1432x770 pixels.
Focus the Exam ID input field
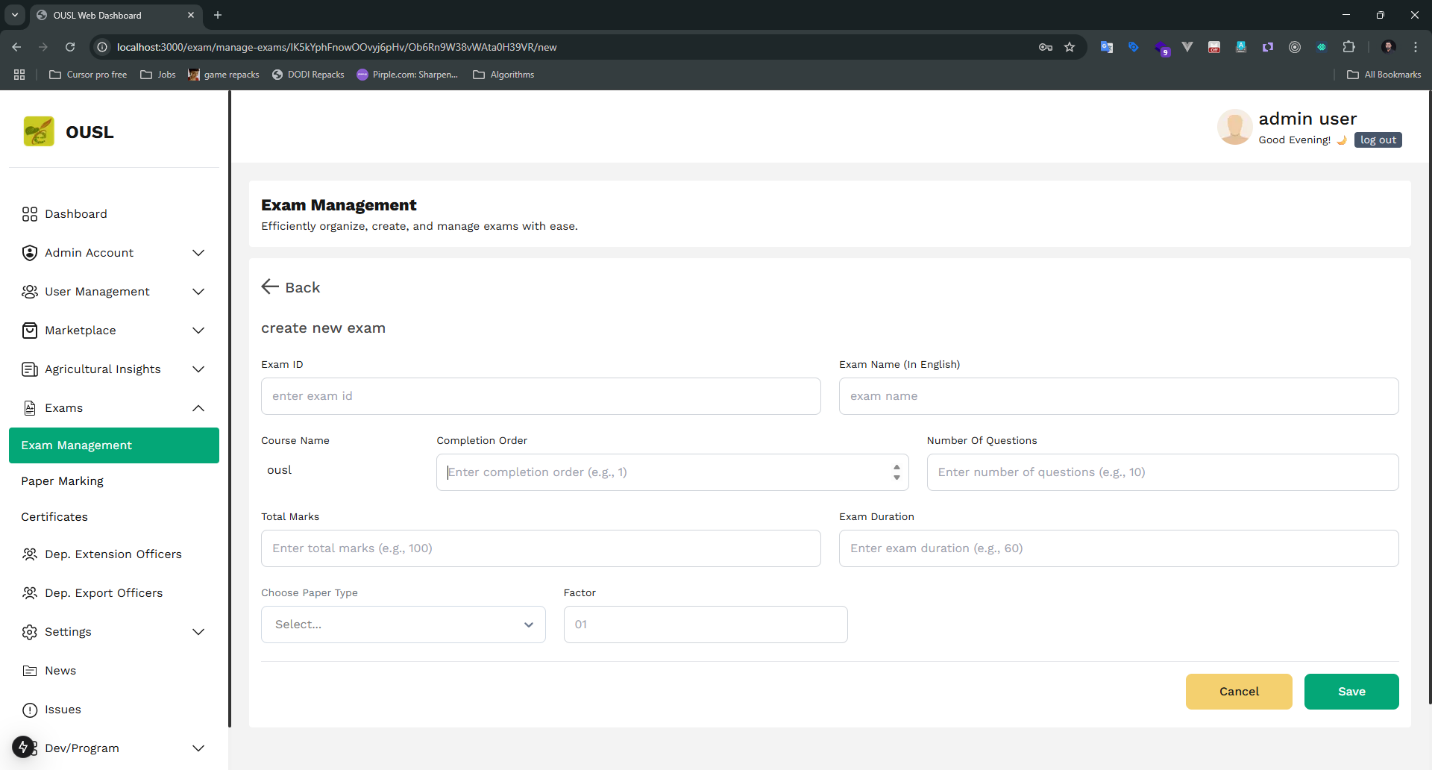(540, 396)
